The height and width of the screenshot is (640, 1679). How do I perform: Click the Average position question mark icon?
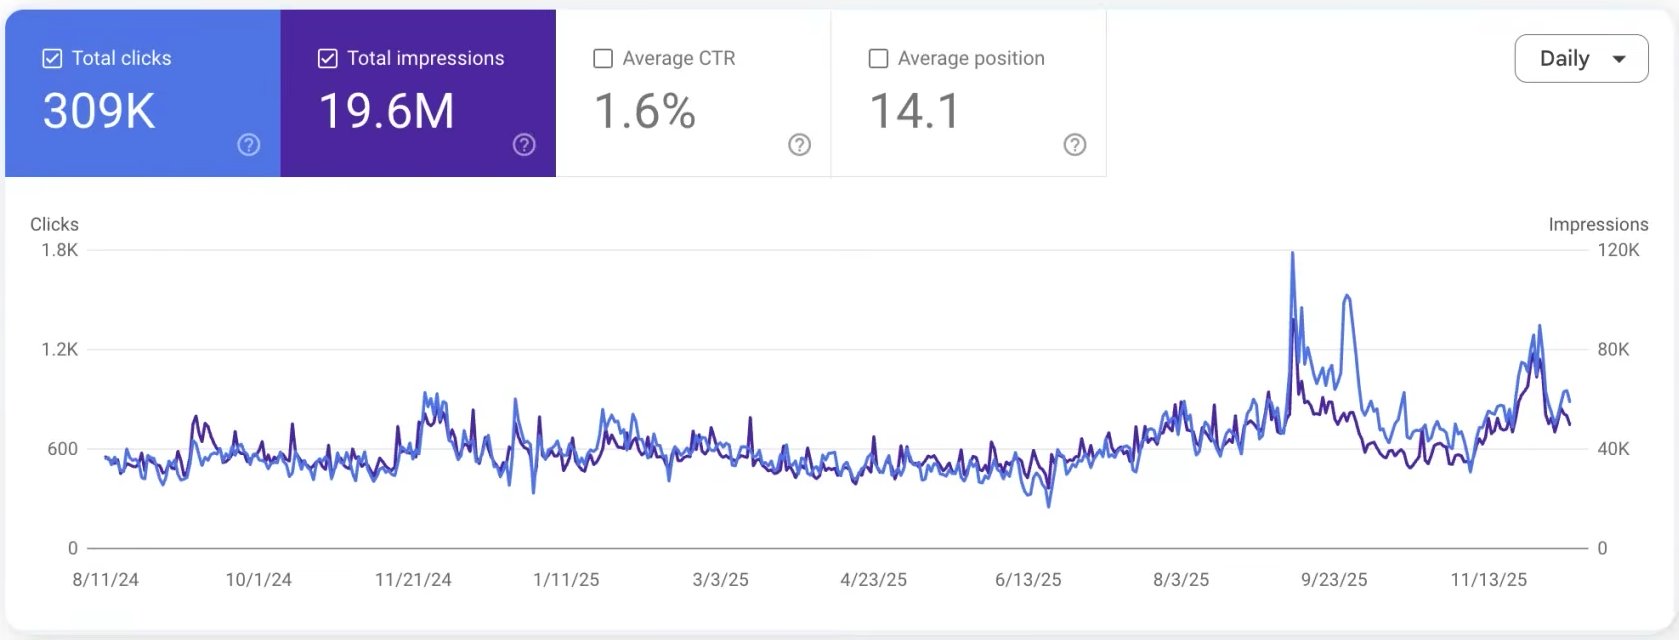point(1074,145)
